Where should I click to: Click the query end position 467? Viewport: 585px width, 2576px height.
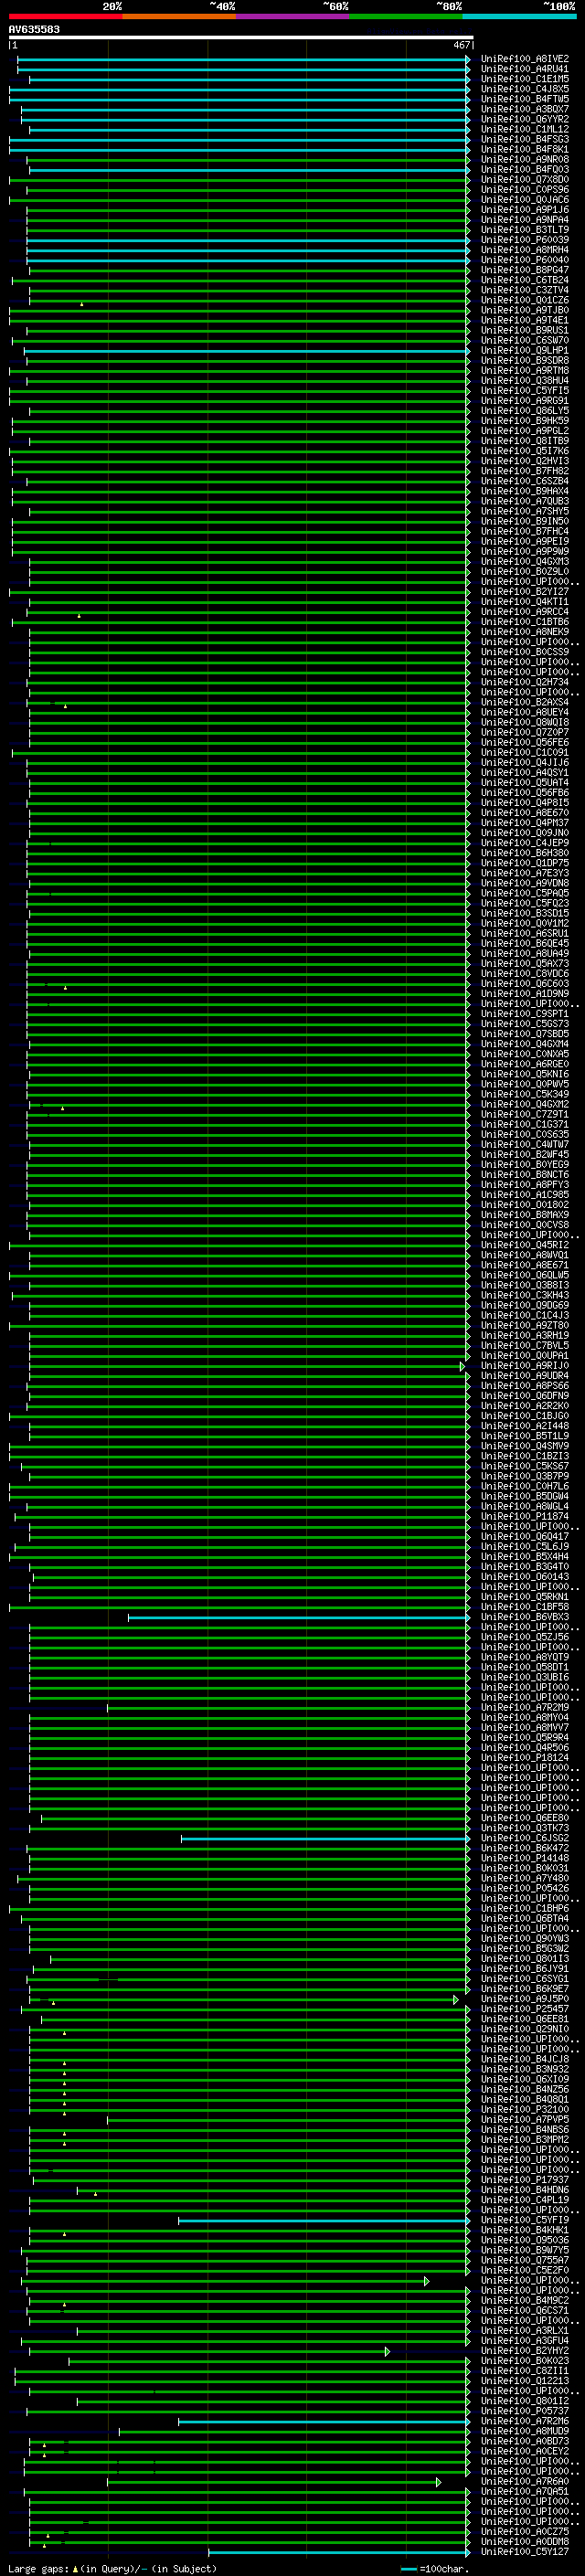tap(461, 45)
